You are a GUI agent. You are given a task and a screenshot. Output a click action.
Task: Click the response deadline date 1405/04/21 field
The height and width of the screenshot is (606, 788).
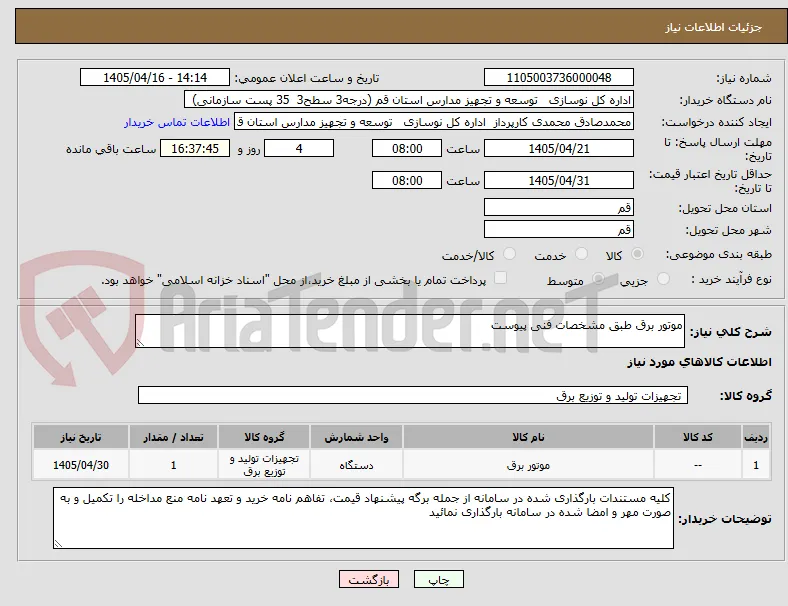click(559, 148)
